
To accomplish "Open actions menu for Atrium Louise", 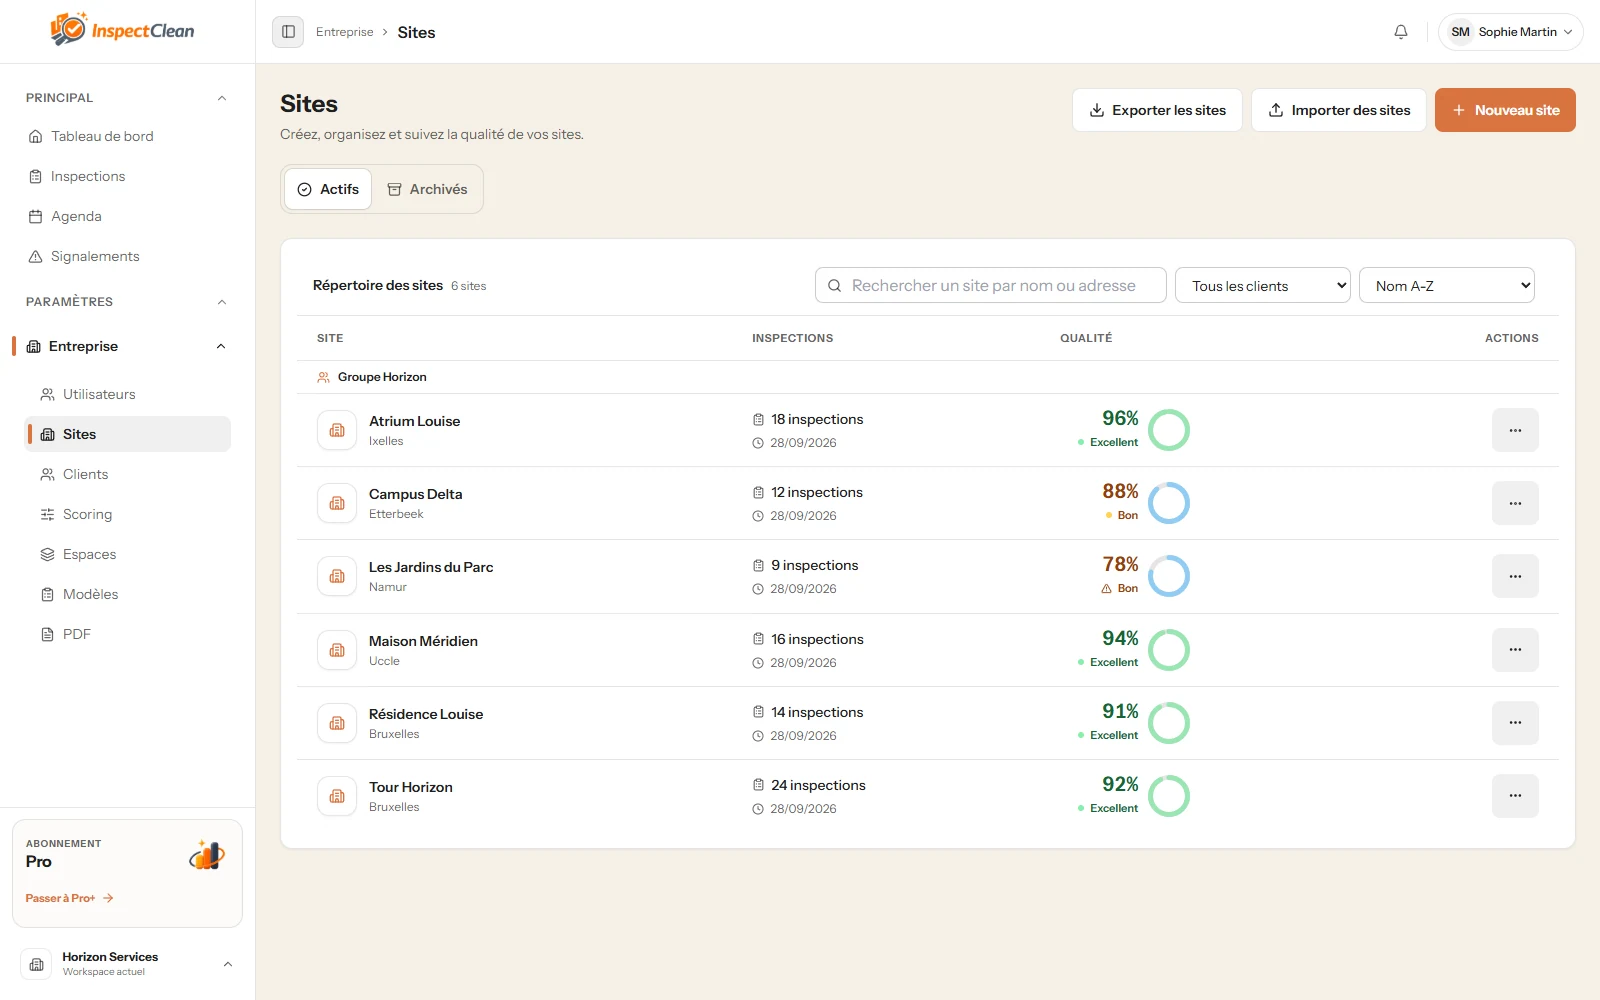I will [x=1515, y=430].
